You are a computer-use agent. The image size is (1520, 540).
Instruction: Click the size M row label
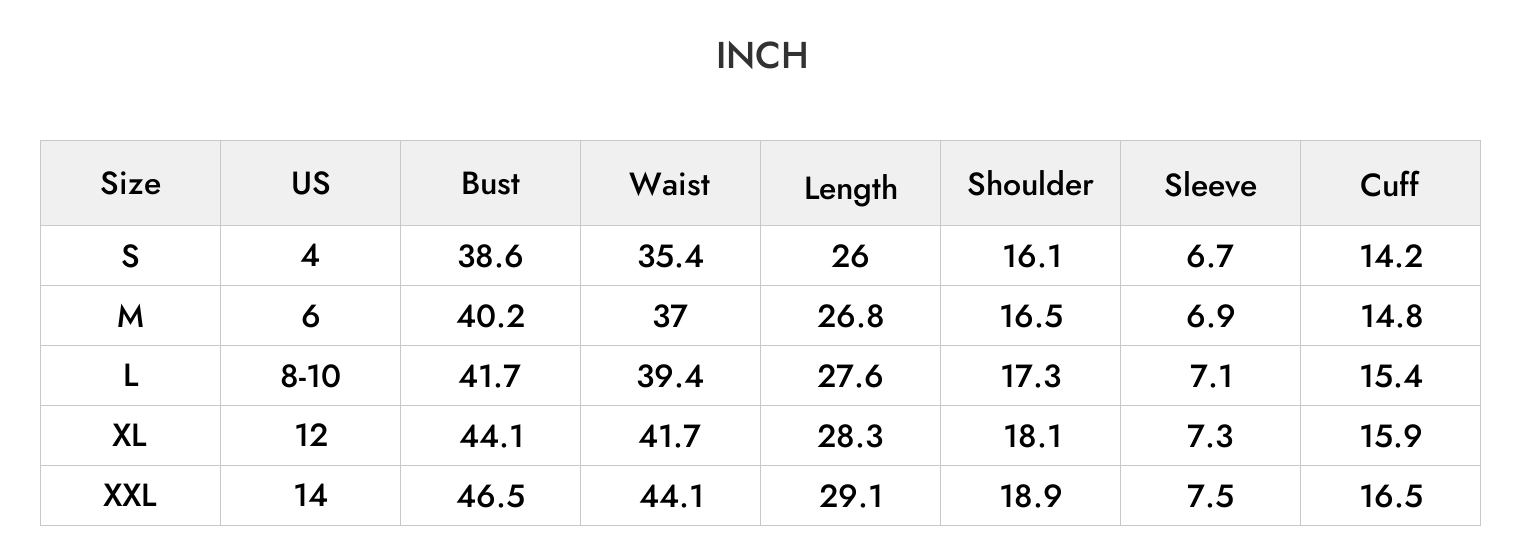130,316
